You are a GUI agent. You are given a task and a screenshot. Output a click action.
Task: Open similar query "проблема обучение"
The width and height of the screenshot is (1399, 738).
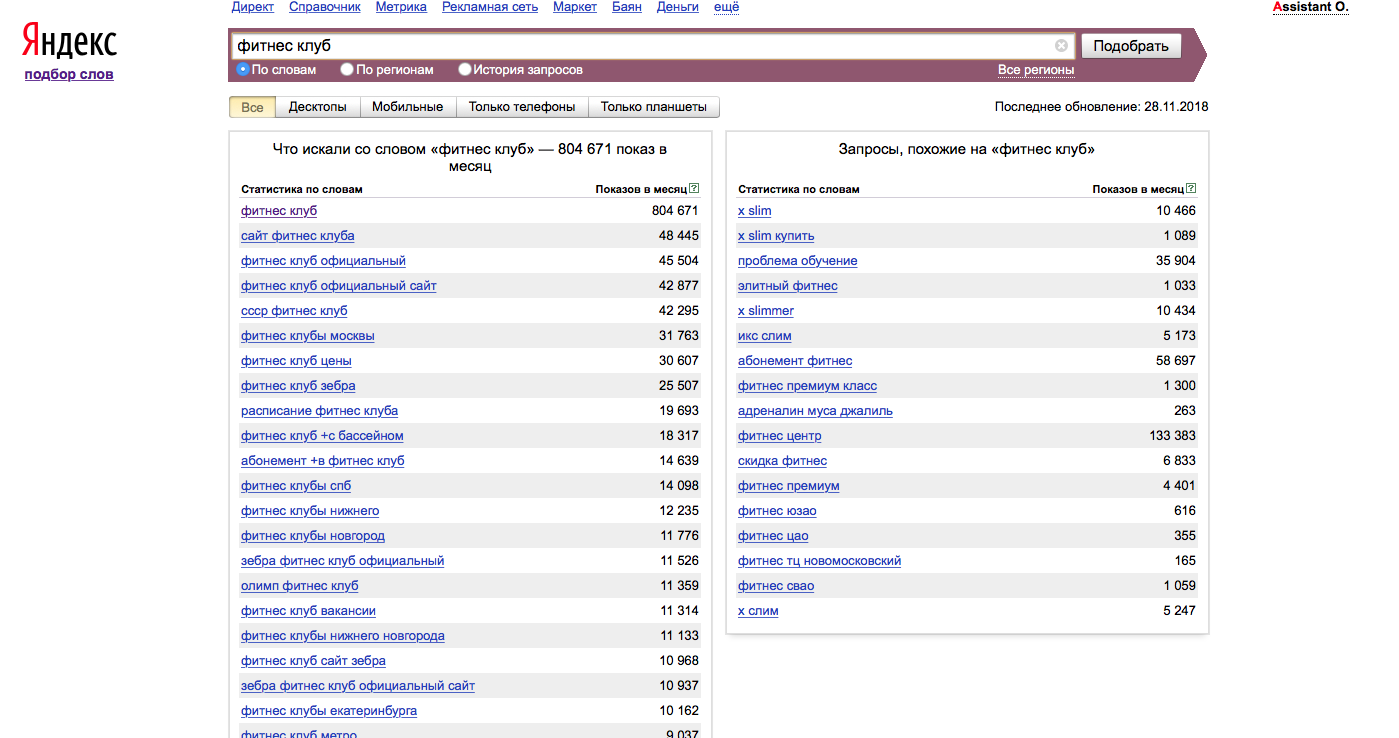[x=797, y=261]
